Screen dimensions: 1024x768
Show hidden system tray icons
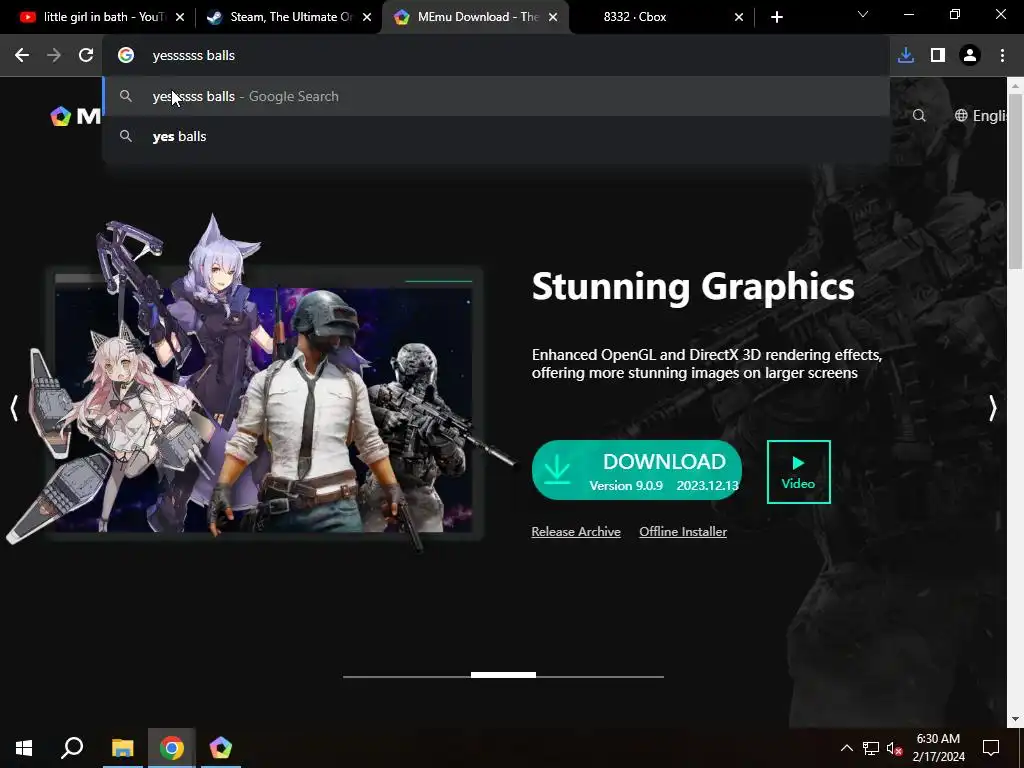846,748
